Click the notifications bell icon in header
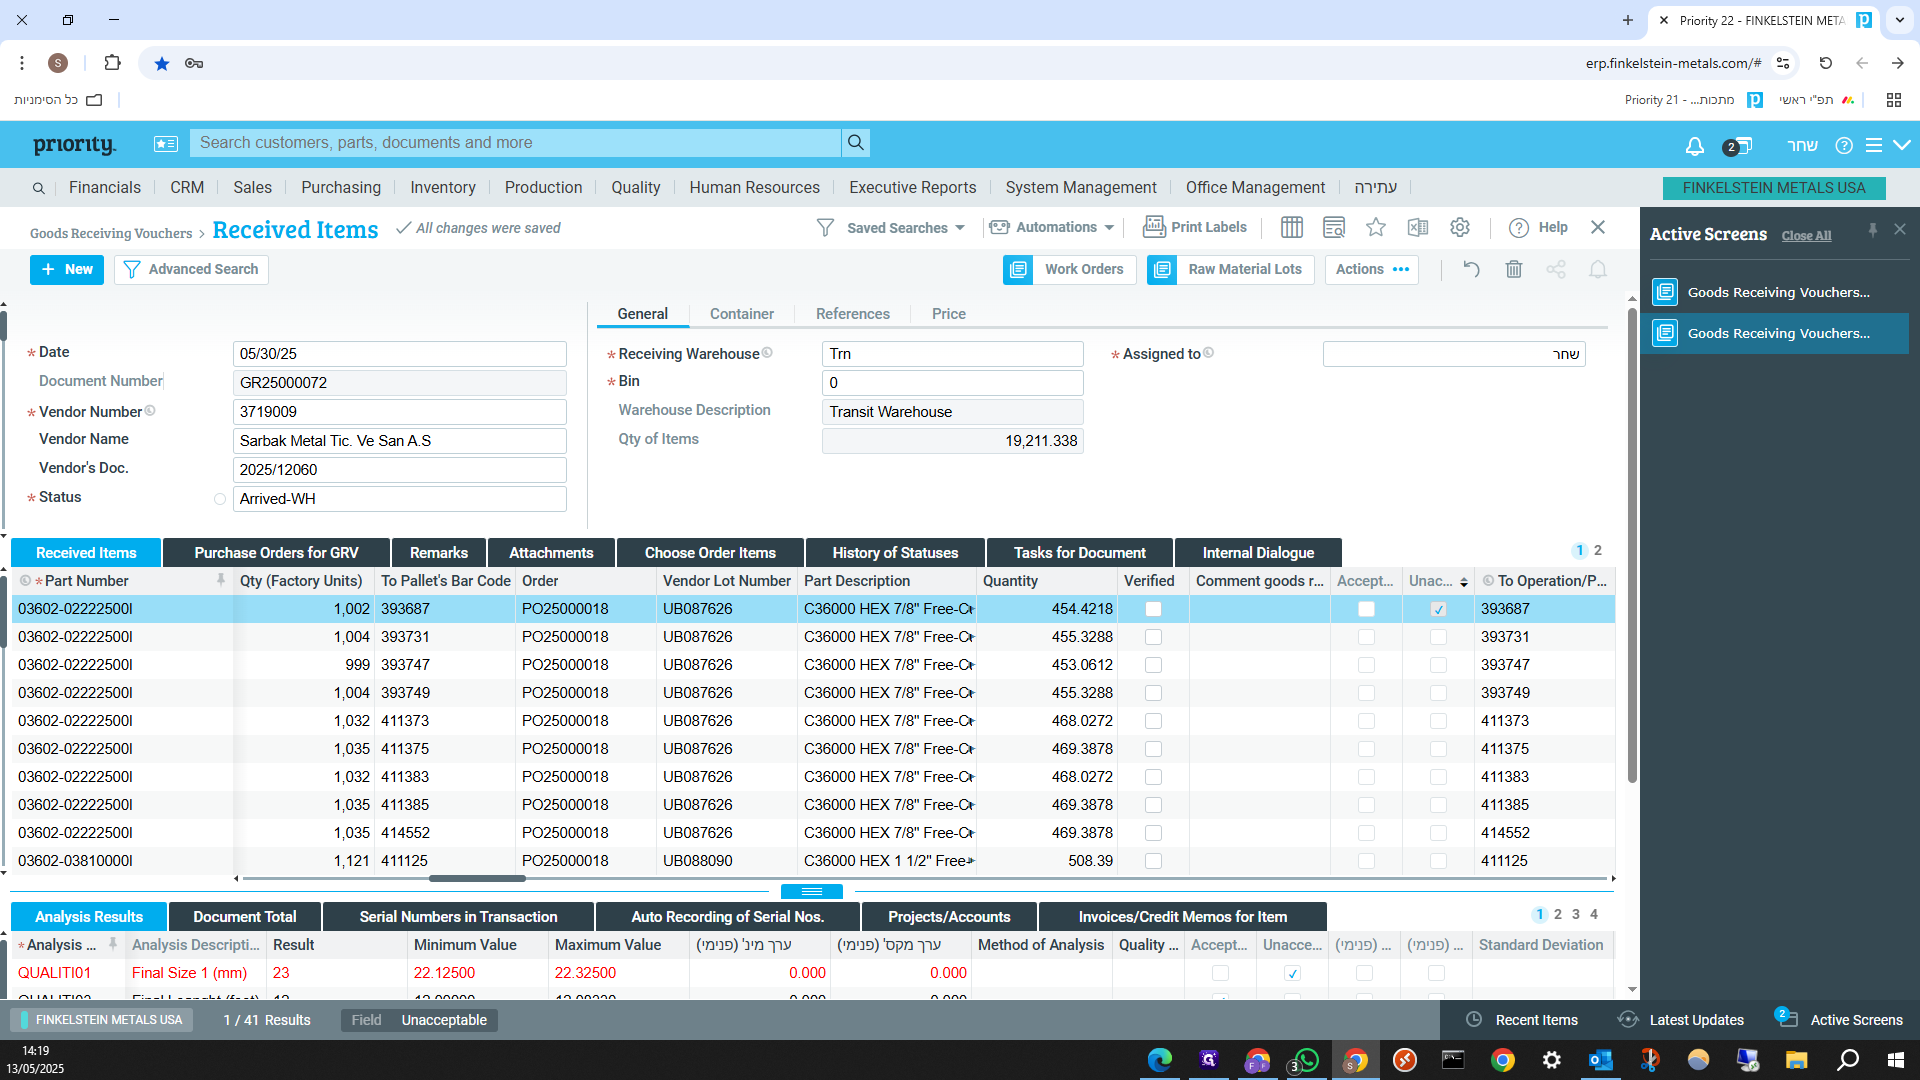This screenshot has height=1080, width=1920. pos(1694,146)
